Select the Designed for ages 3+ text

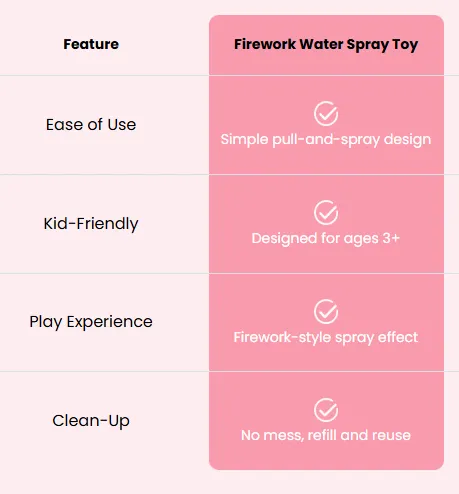point(326,238)
